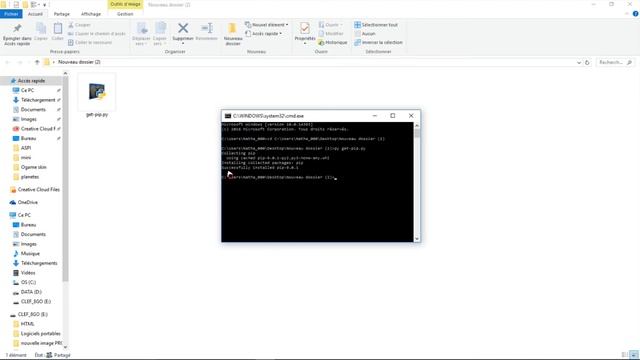Open the Affichage ribbon tab
Image resolution: width=640 pixels, height=360 pixels.
[91, 14]
